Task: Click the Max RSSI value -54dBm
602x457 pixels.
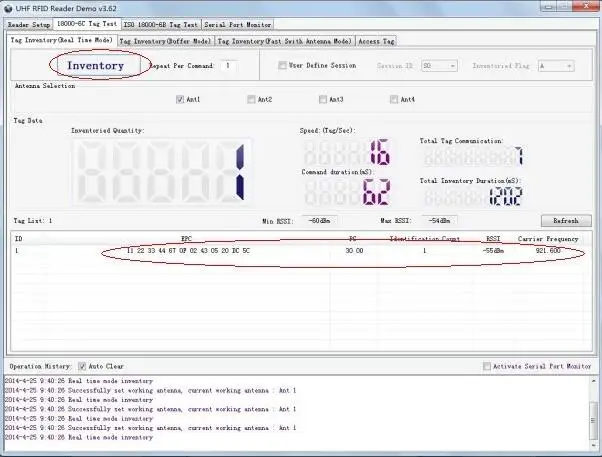Action: point(439,221)
